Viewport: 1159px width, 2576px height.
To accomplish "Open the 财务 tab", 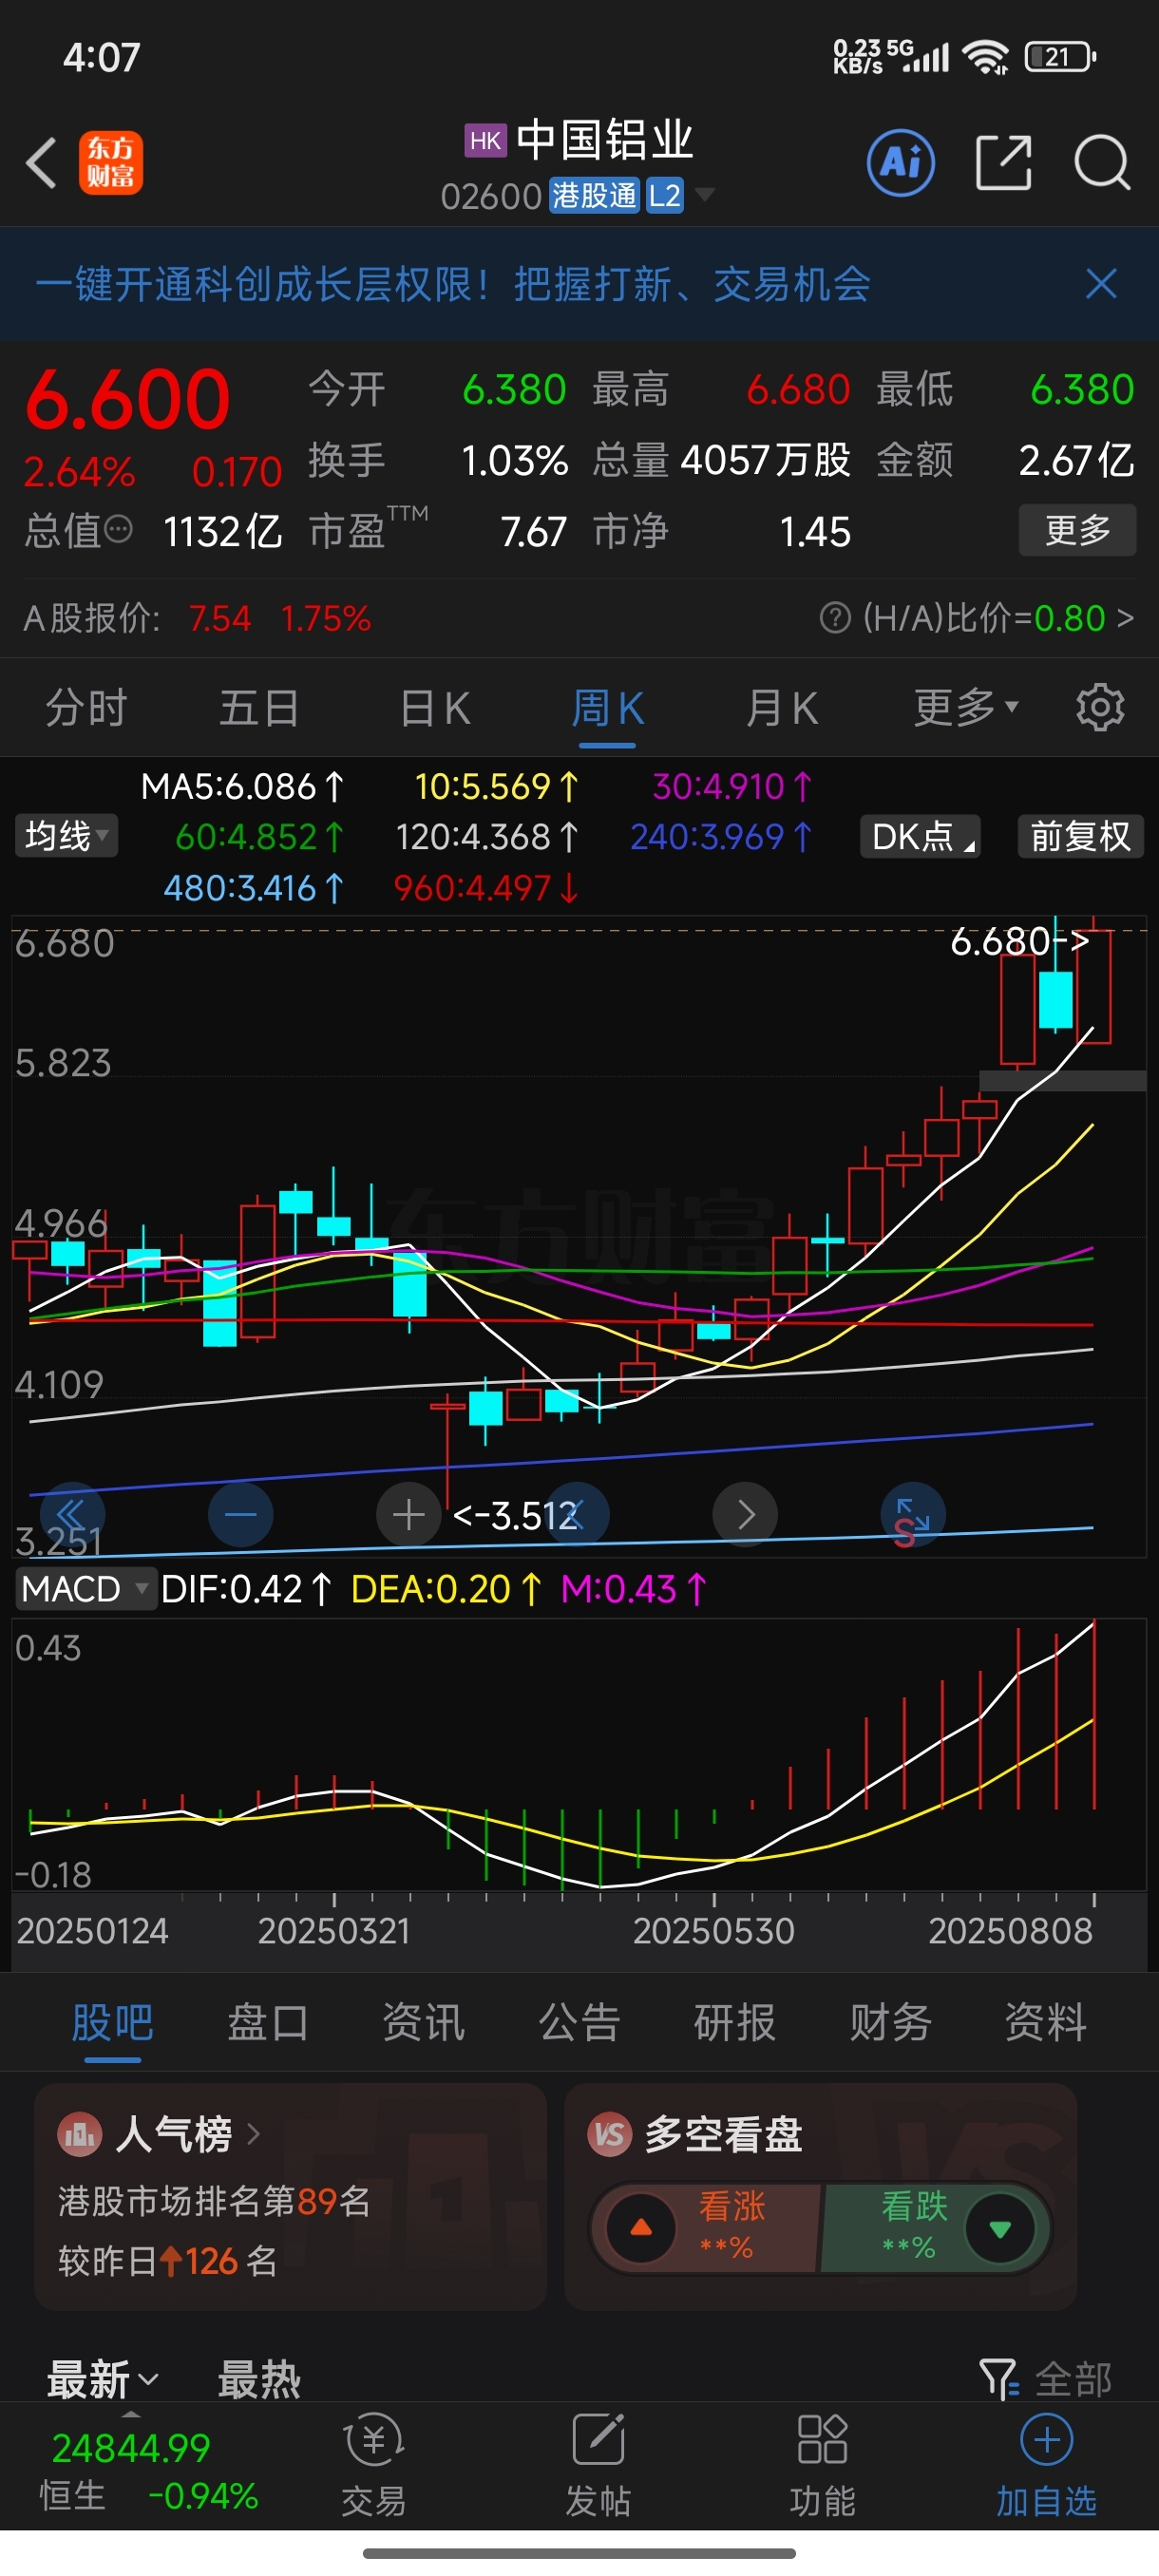I will 890,2021.
